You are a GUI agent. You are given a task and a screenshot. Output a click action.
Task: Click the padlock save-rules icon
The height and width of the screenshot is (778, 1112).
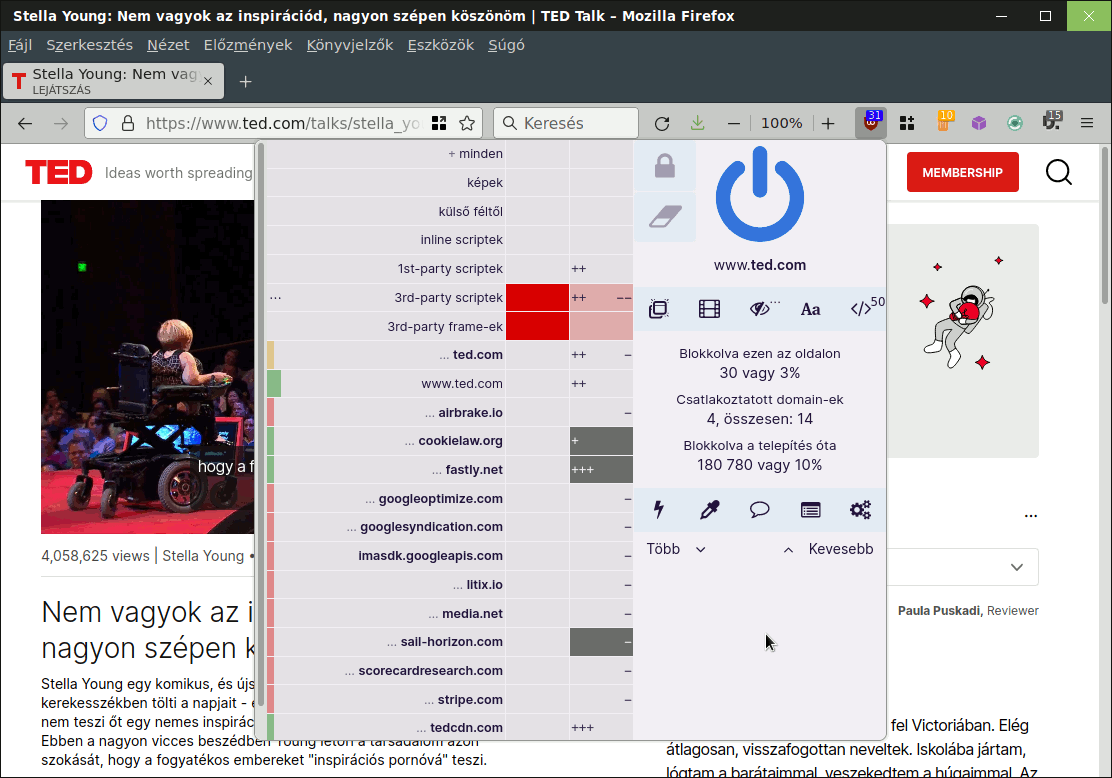tap(665, 166)
